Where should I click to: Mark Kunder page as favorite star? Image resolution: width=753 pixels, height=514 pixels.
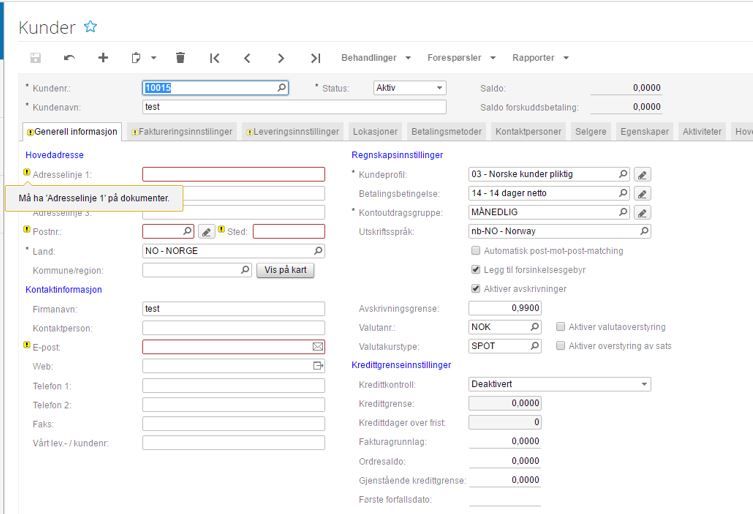coord(90,26)
